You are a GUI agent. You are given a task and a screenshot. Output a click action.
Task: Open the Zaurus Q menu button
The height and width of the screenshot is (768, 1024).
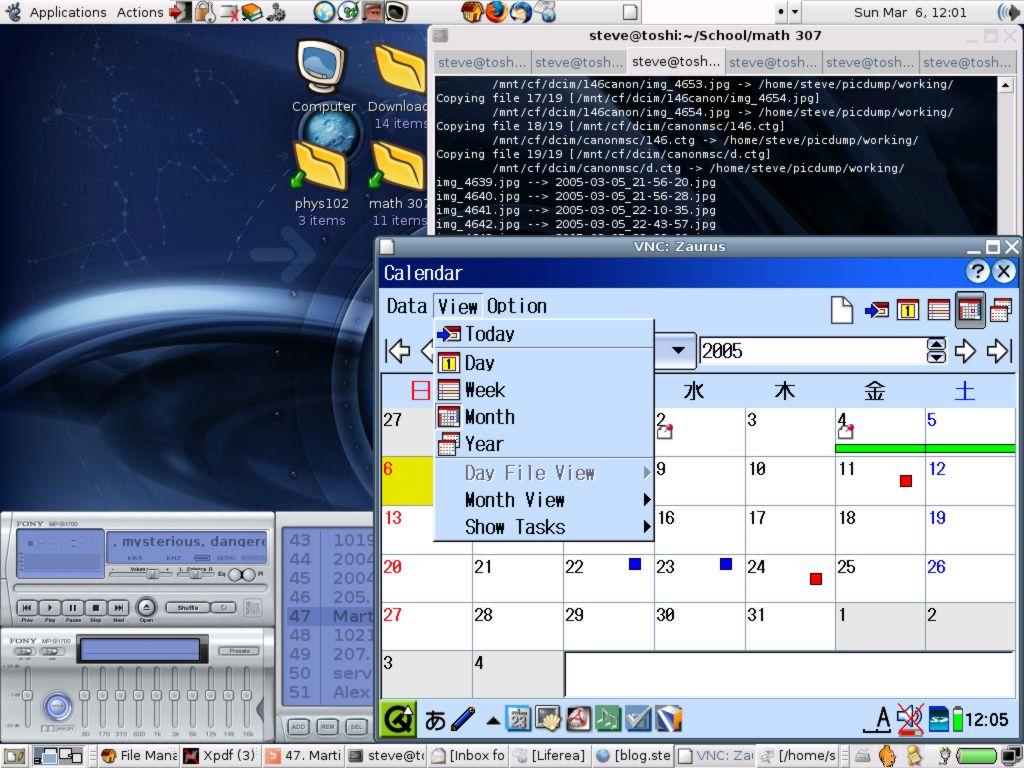tap(398, 719)
